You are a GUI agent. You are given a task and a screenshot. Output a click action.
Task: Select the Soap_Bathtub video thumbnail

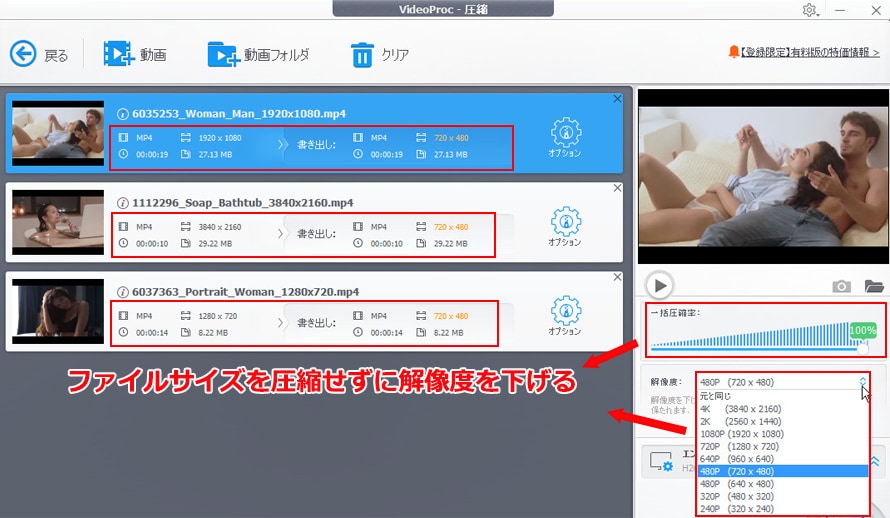pyautogui.click(x=58, y=222)
